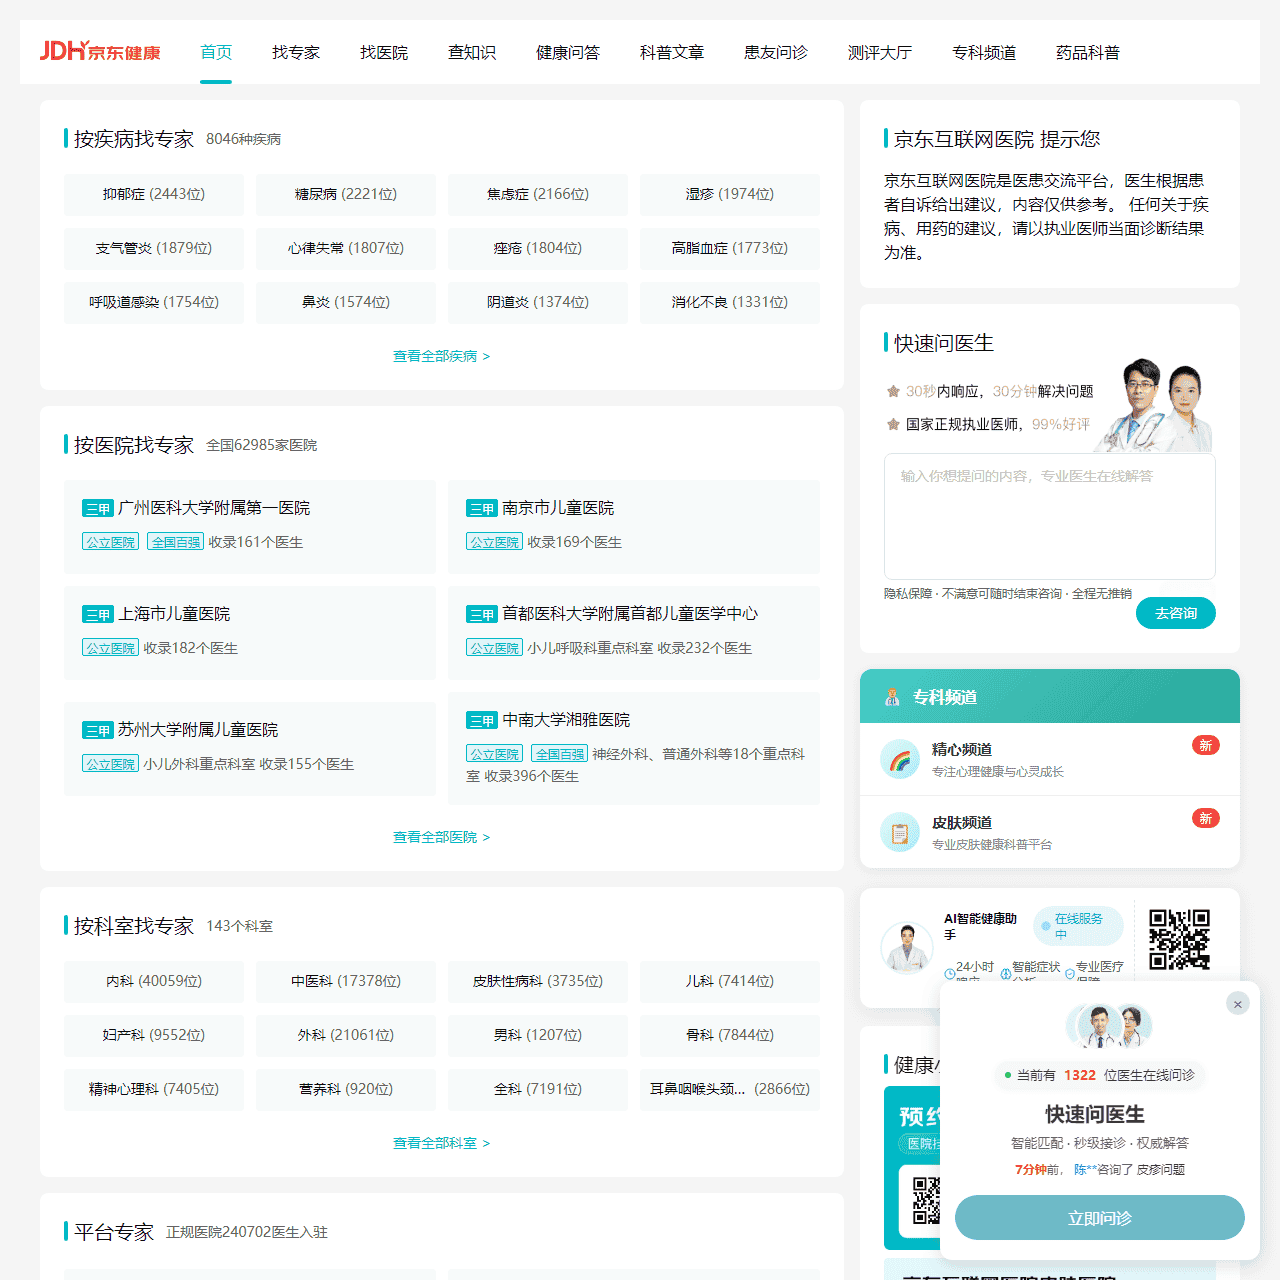1280x1280 pixels.
Task: Click the 去咨询 button
Action: [1175, 613]
